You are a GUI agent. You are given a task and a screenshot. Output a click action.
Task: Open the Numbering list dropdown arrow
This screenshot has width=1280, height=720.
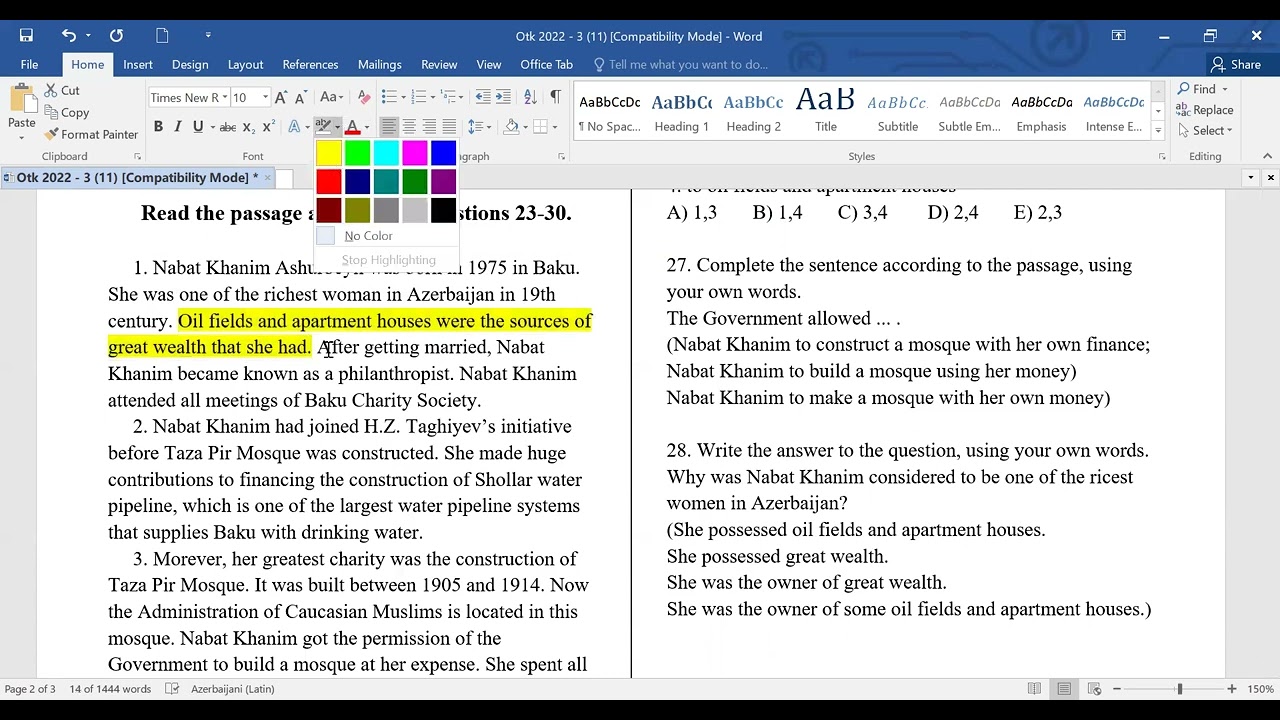click(x=432, y=97)
